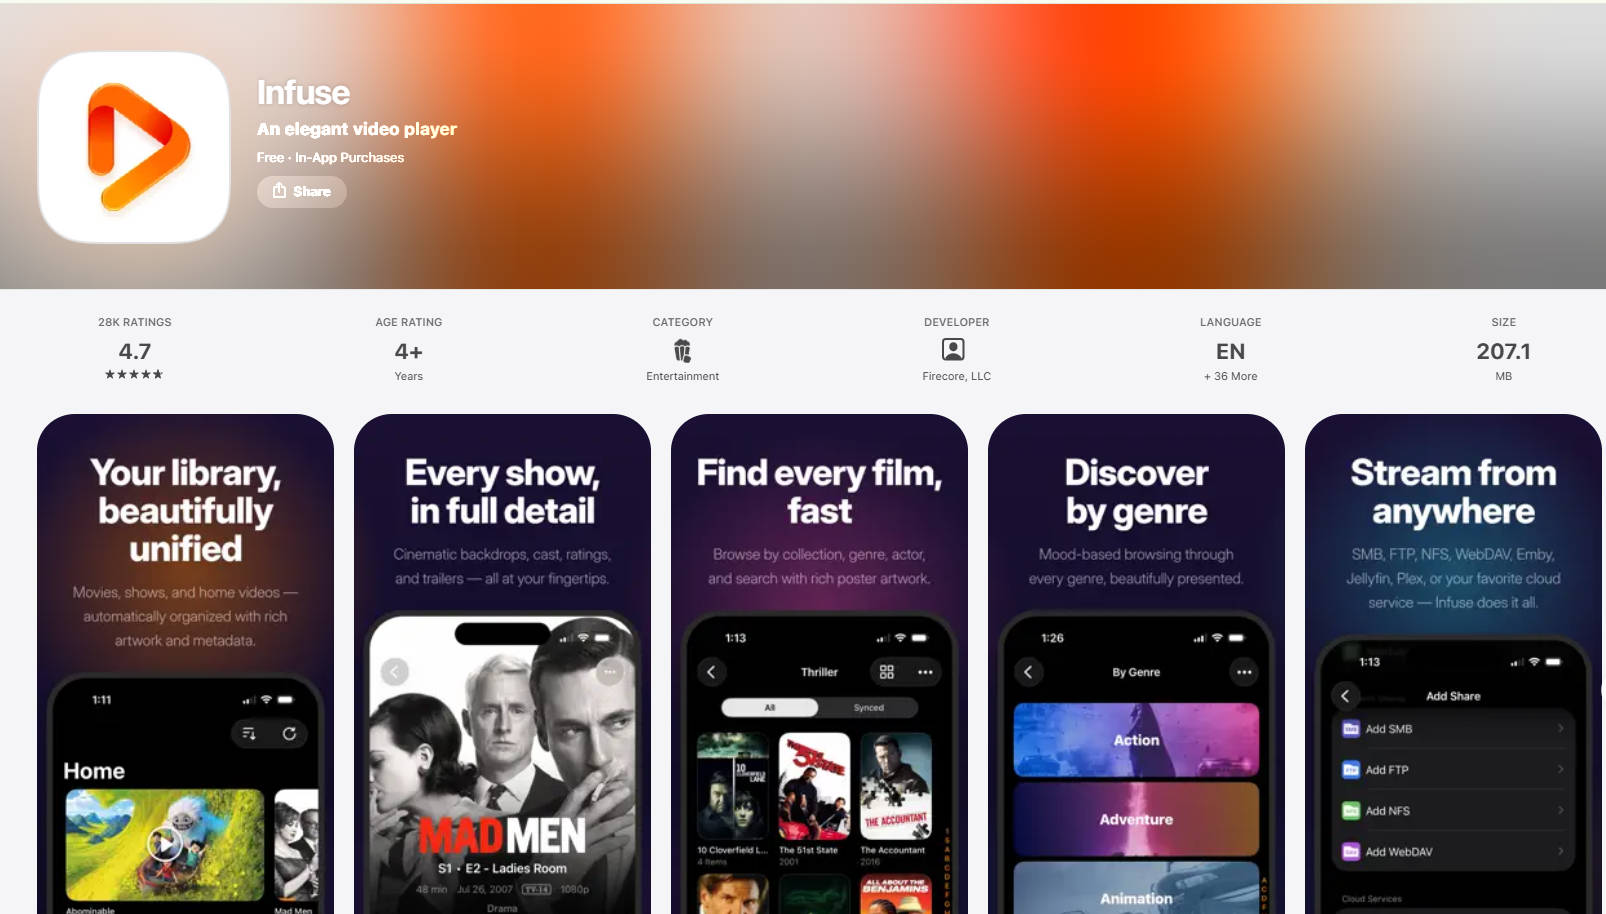The height and width of the screenshot is (914, 1606).
Task: Click the grid view icon in Thriller screenshot
Action: [x=887, y=672]
